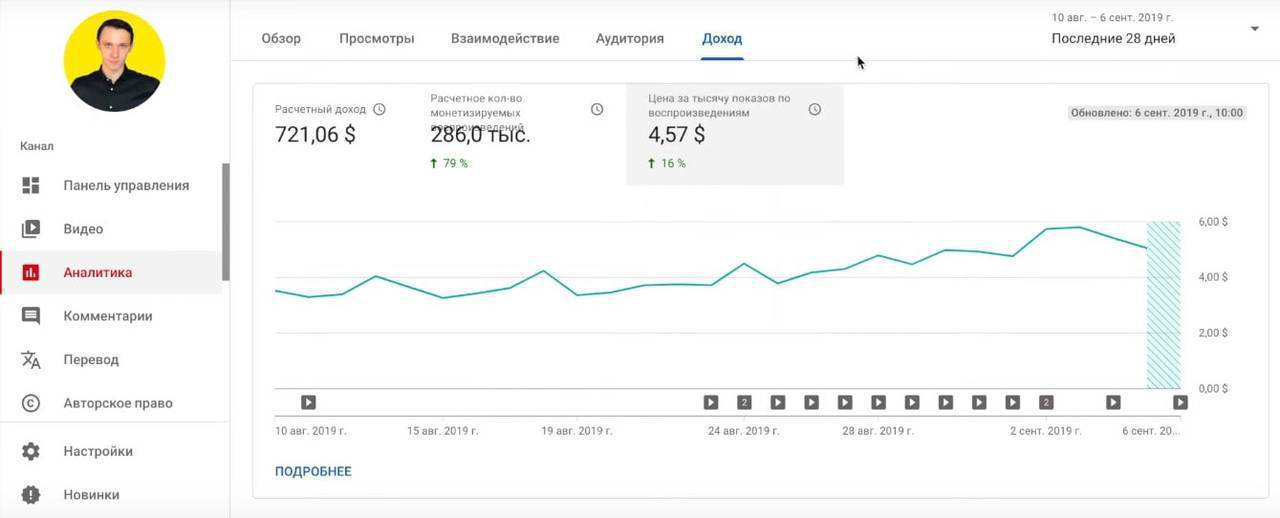
Task: Open the Последние 28 дней period selector
Action: 1113,38
